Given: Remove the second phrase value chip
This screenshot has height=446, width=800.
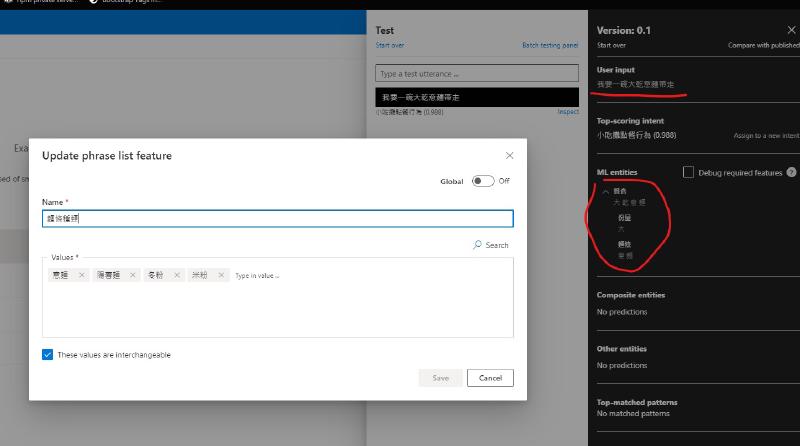Looking at the screenshot, I should click(133, 275).
